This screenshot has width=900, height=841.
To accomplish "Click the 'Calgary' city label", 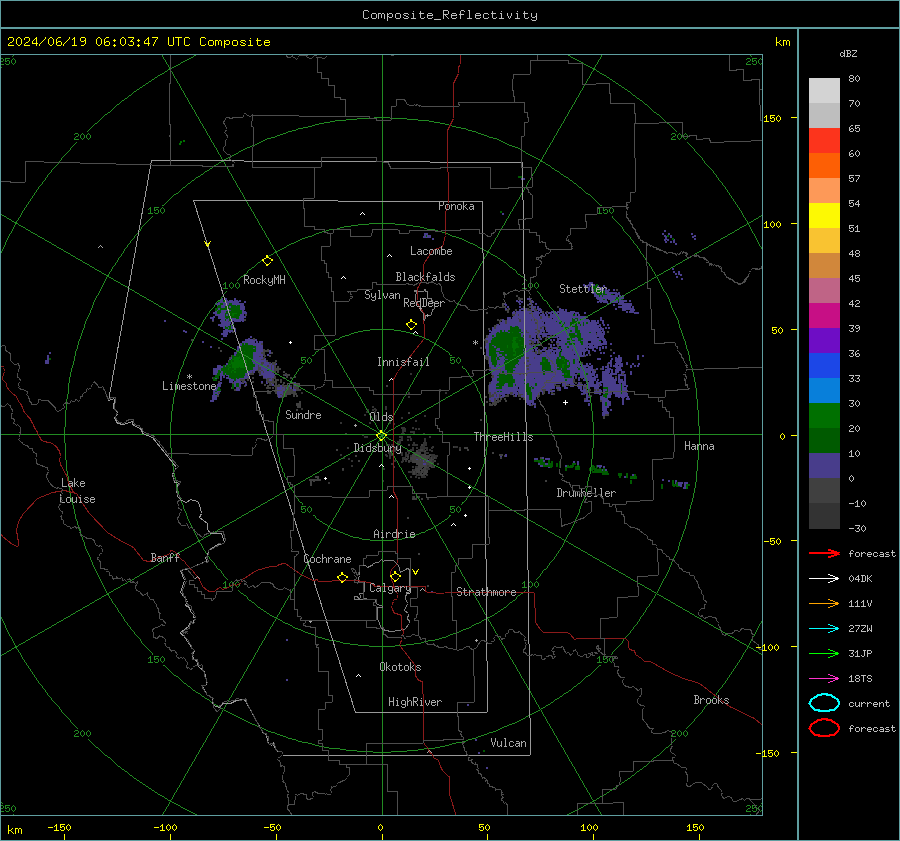I will pos(390,588).
